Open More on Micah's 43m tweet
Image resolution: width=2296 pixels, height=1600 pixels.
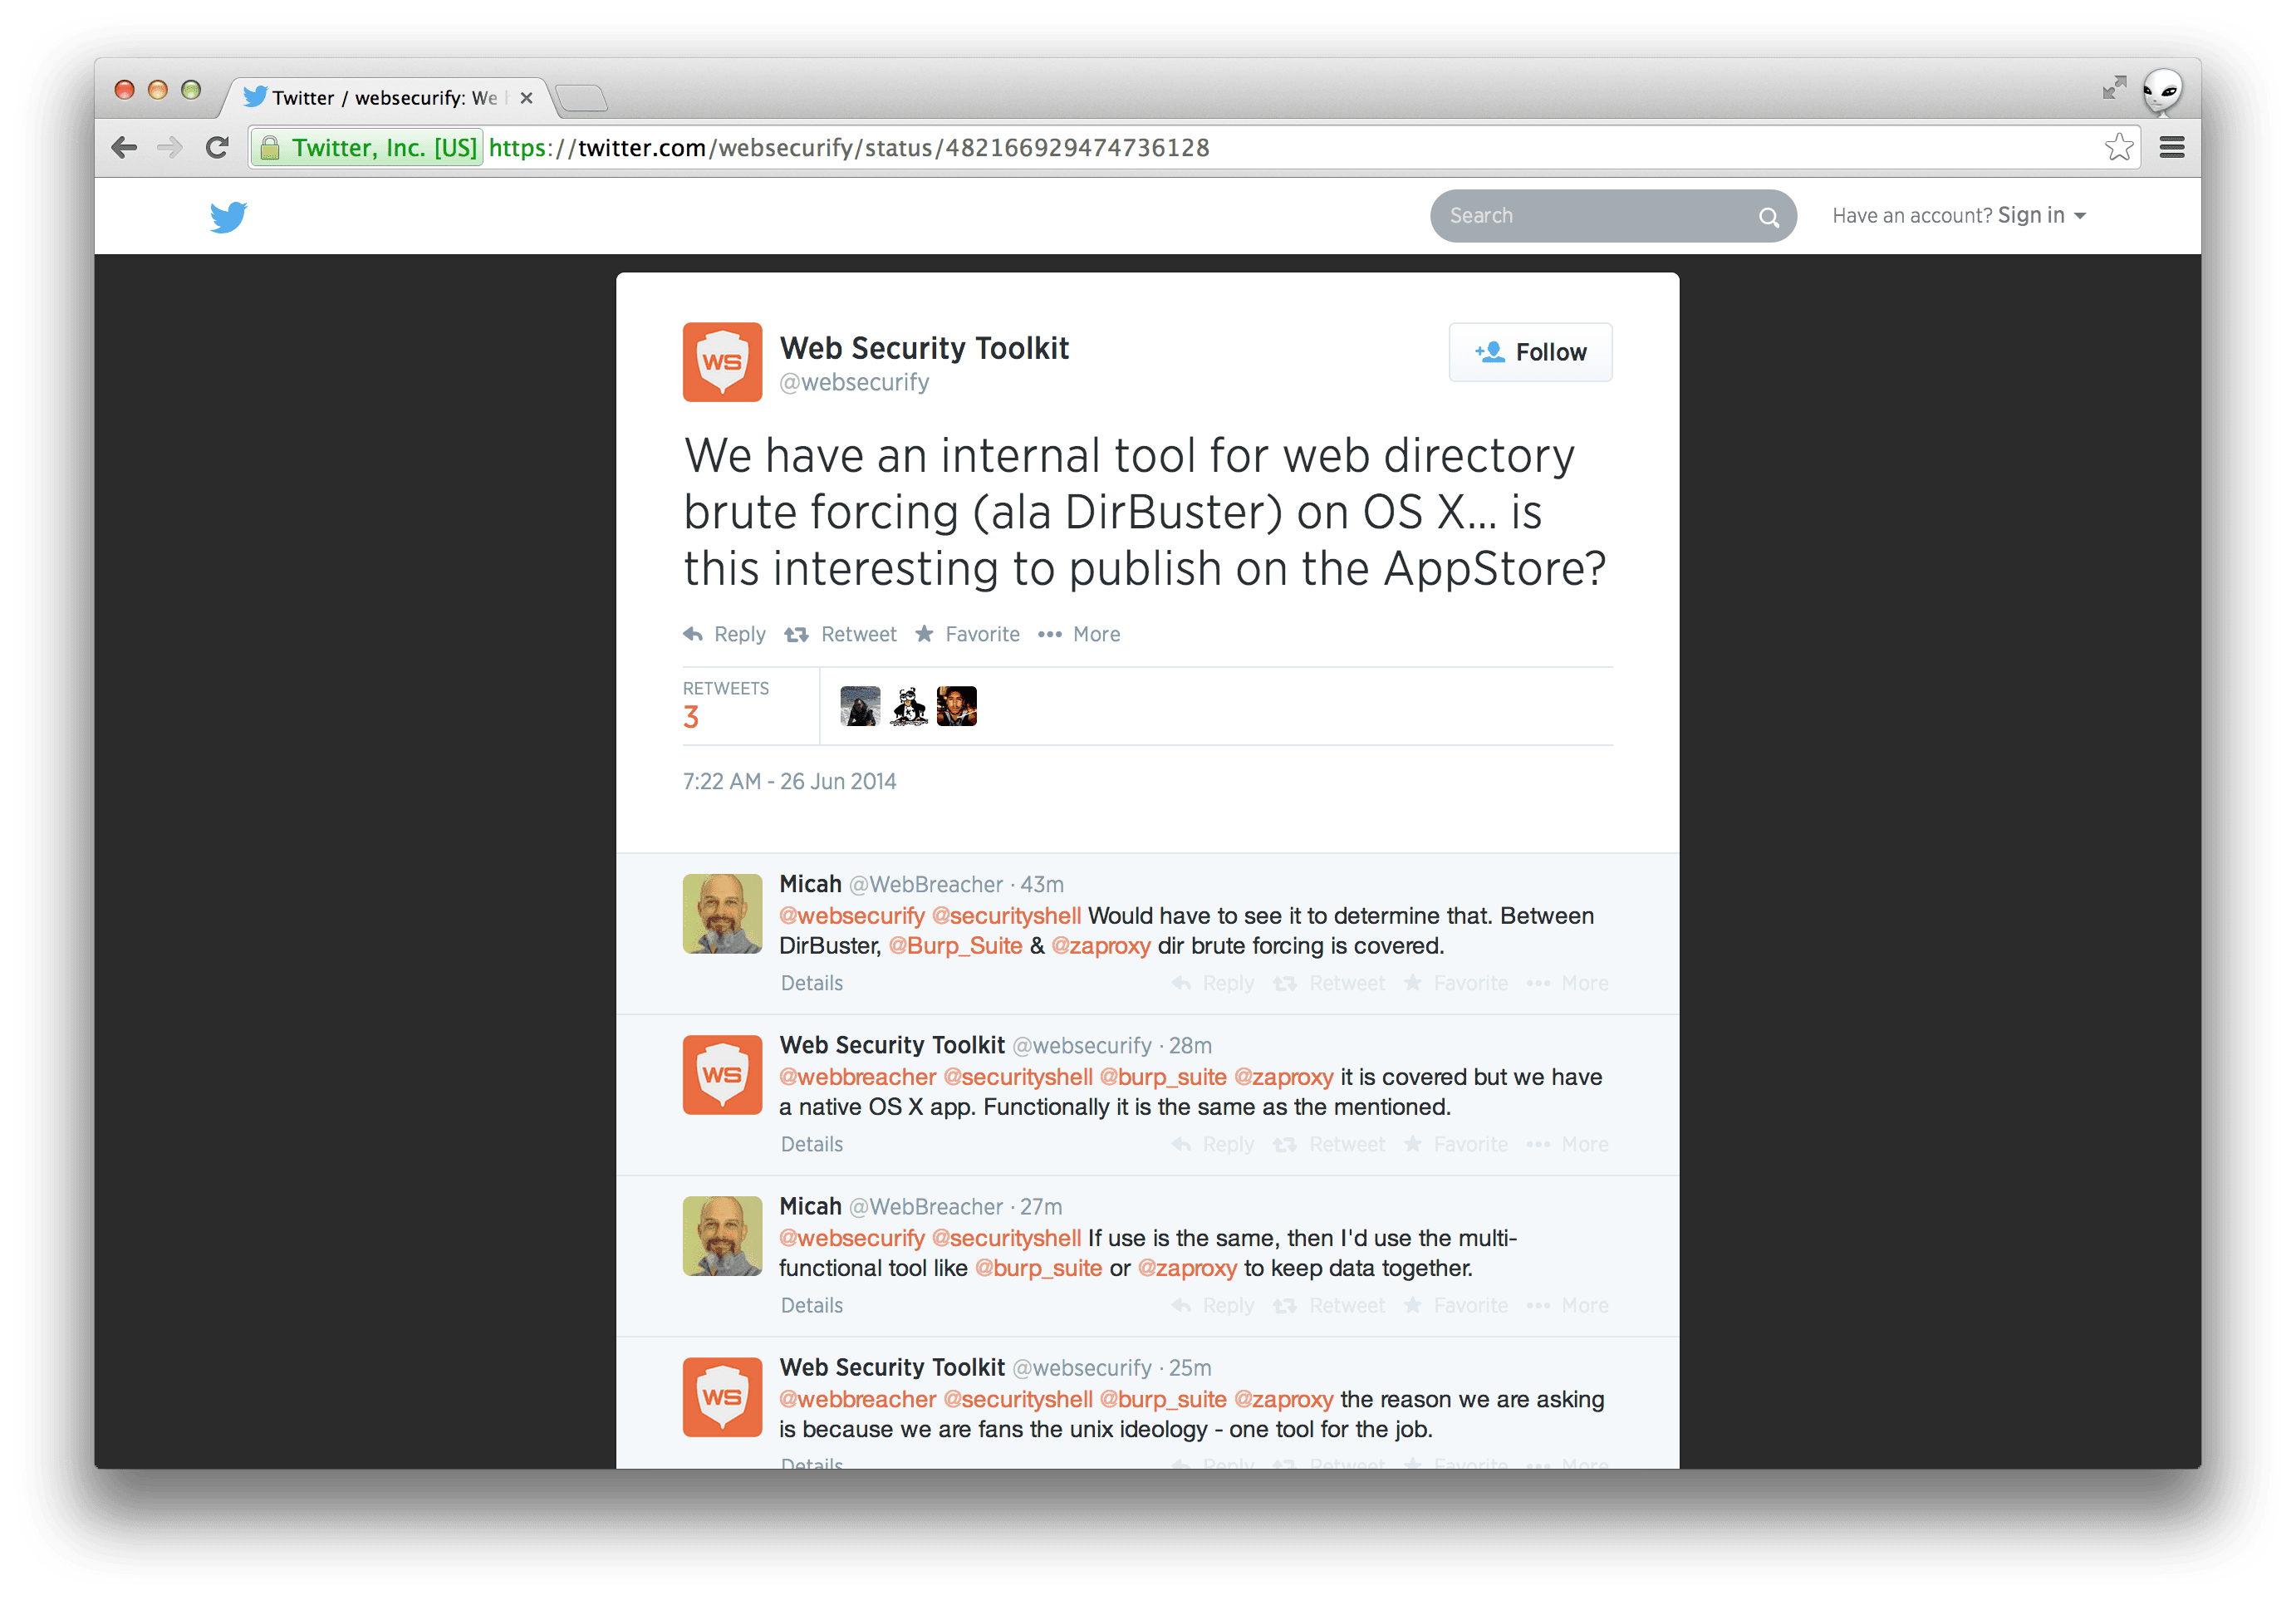[x=1567, y=983]
